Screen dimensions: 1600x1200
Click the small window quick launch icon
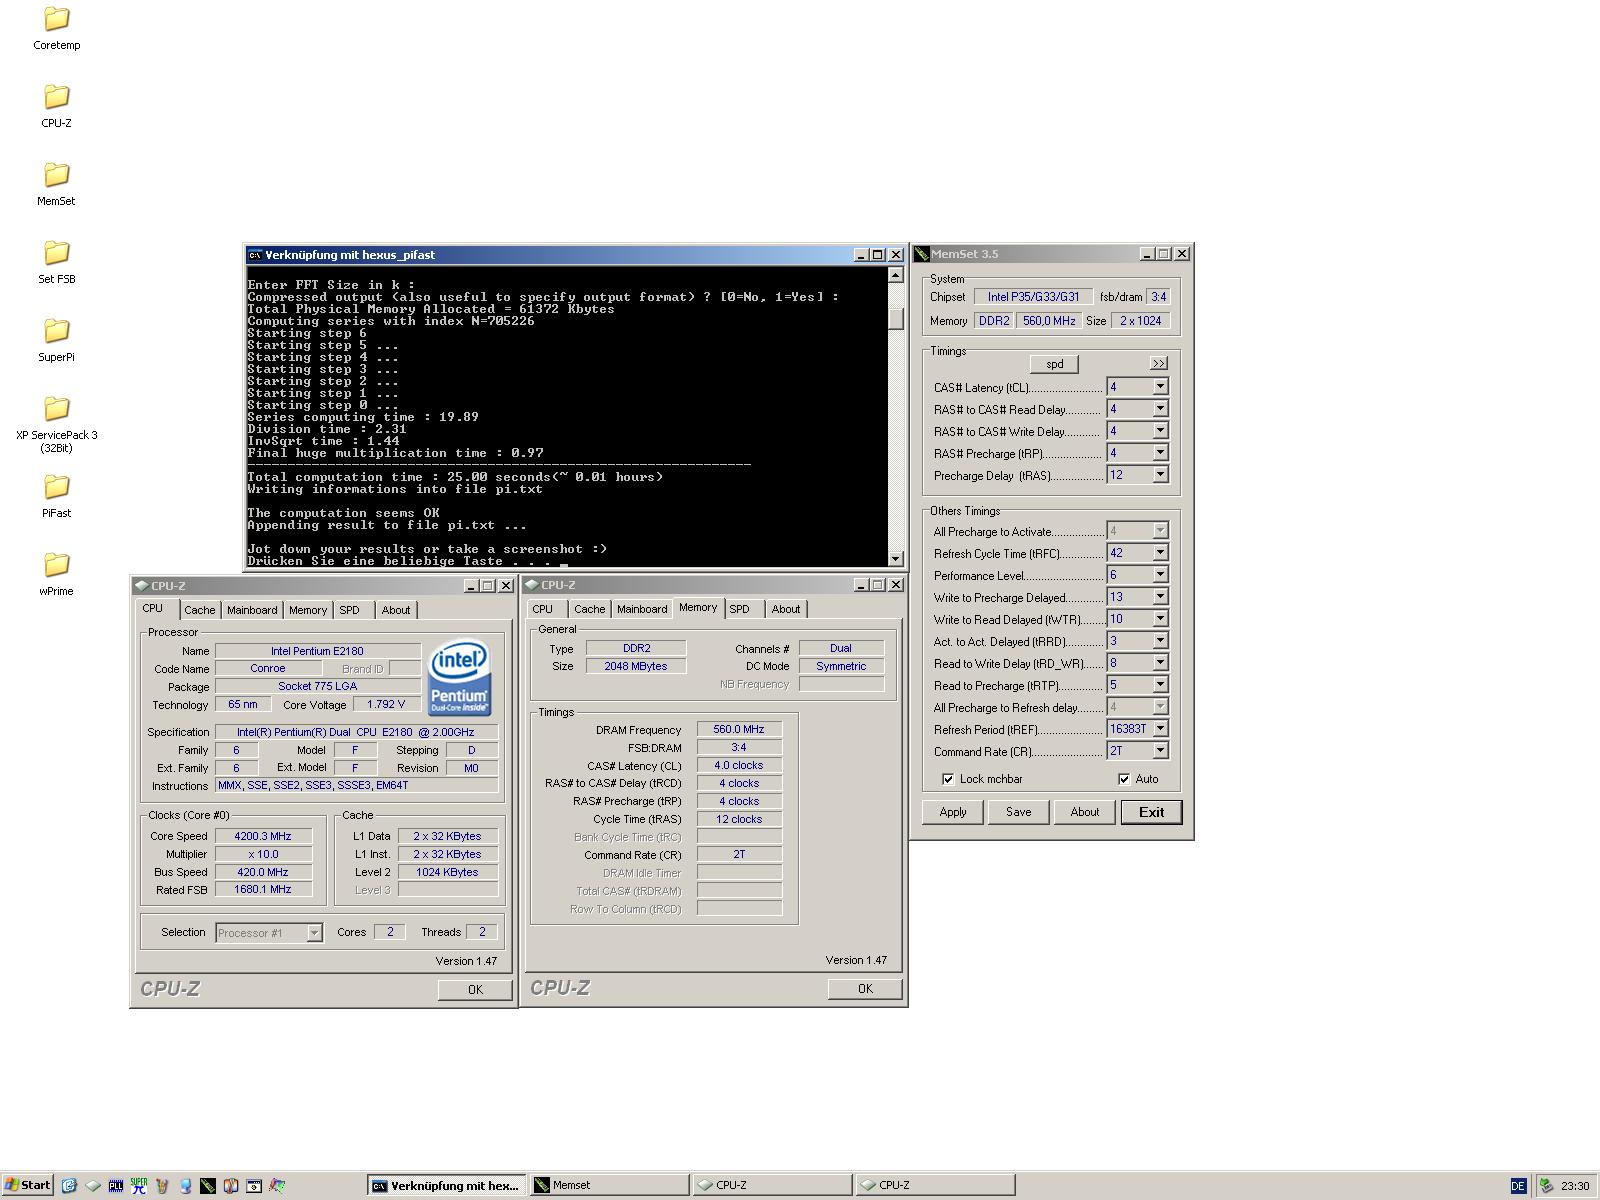coord(254,1185)
